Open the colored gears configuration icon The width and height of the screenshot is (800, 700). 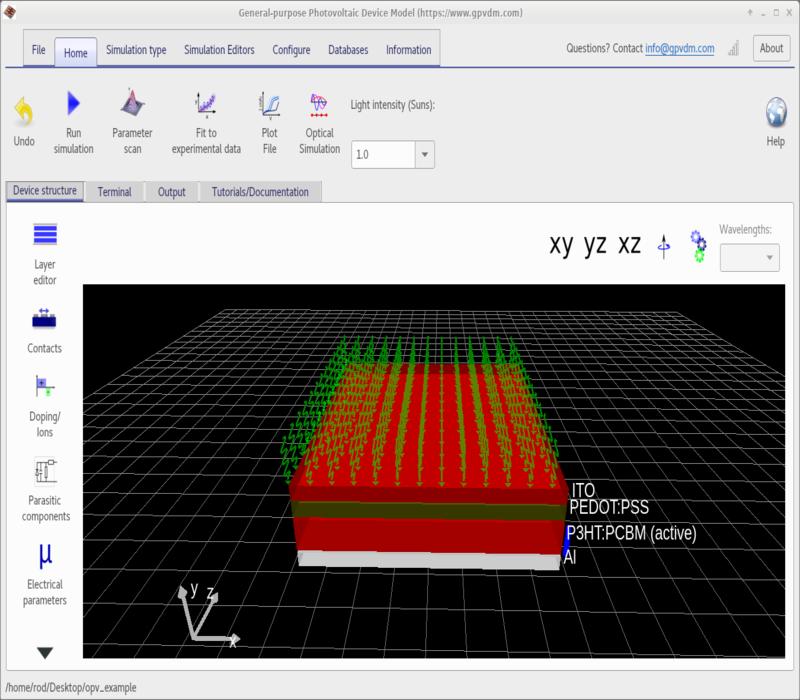(698, 246)
